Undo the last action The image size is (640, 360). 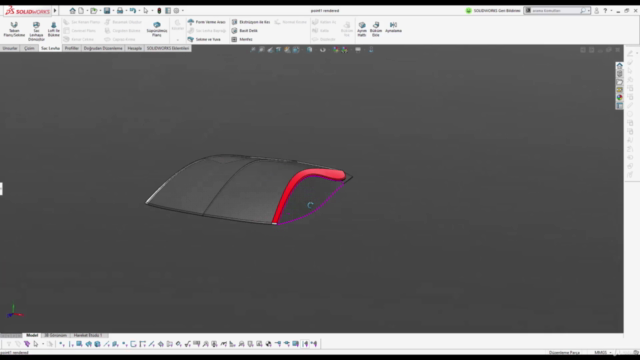tap(133, 11)
